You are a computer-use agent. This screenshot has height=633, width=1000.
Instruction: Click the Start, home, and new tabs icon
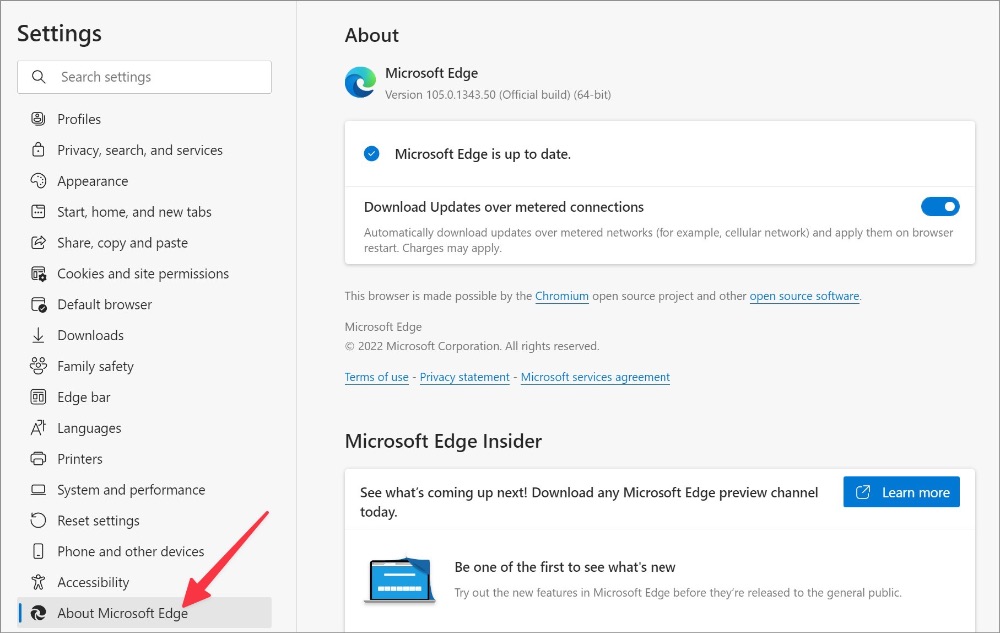click(38, 212)
